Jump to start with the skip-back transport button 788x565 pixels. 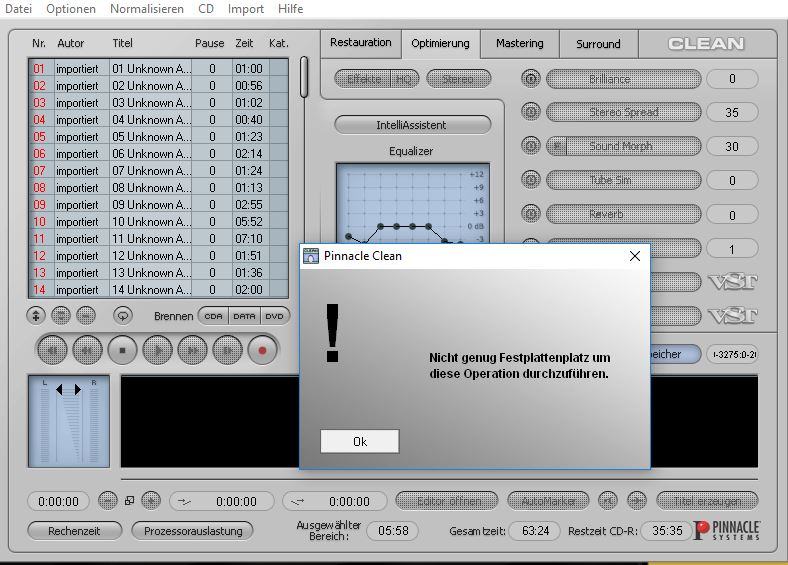pos(52,350)
